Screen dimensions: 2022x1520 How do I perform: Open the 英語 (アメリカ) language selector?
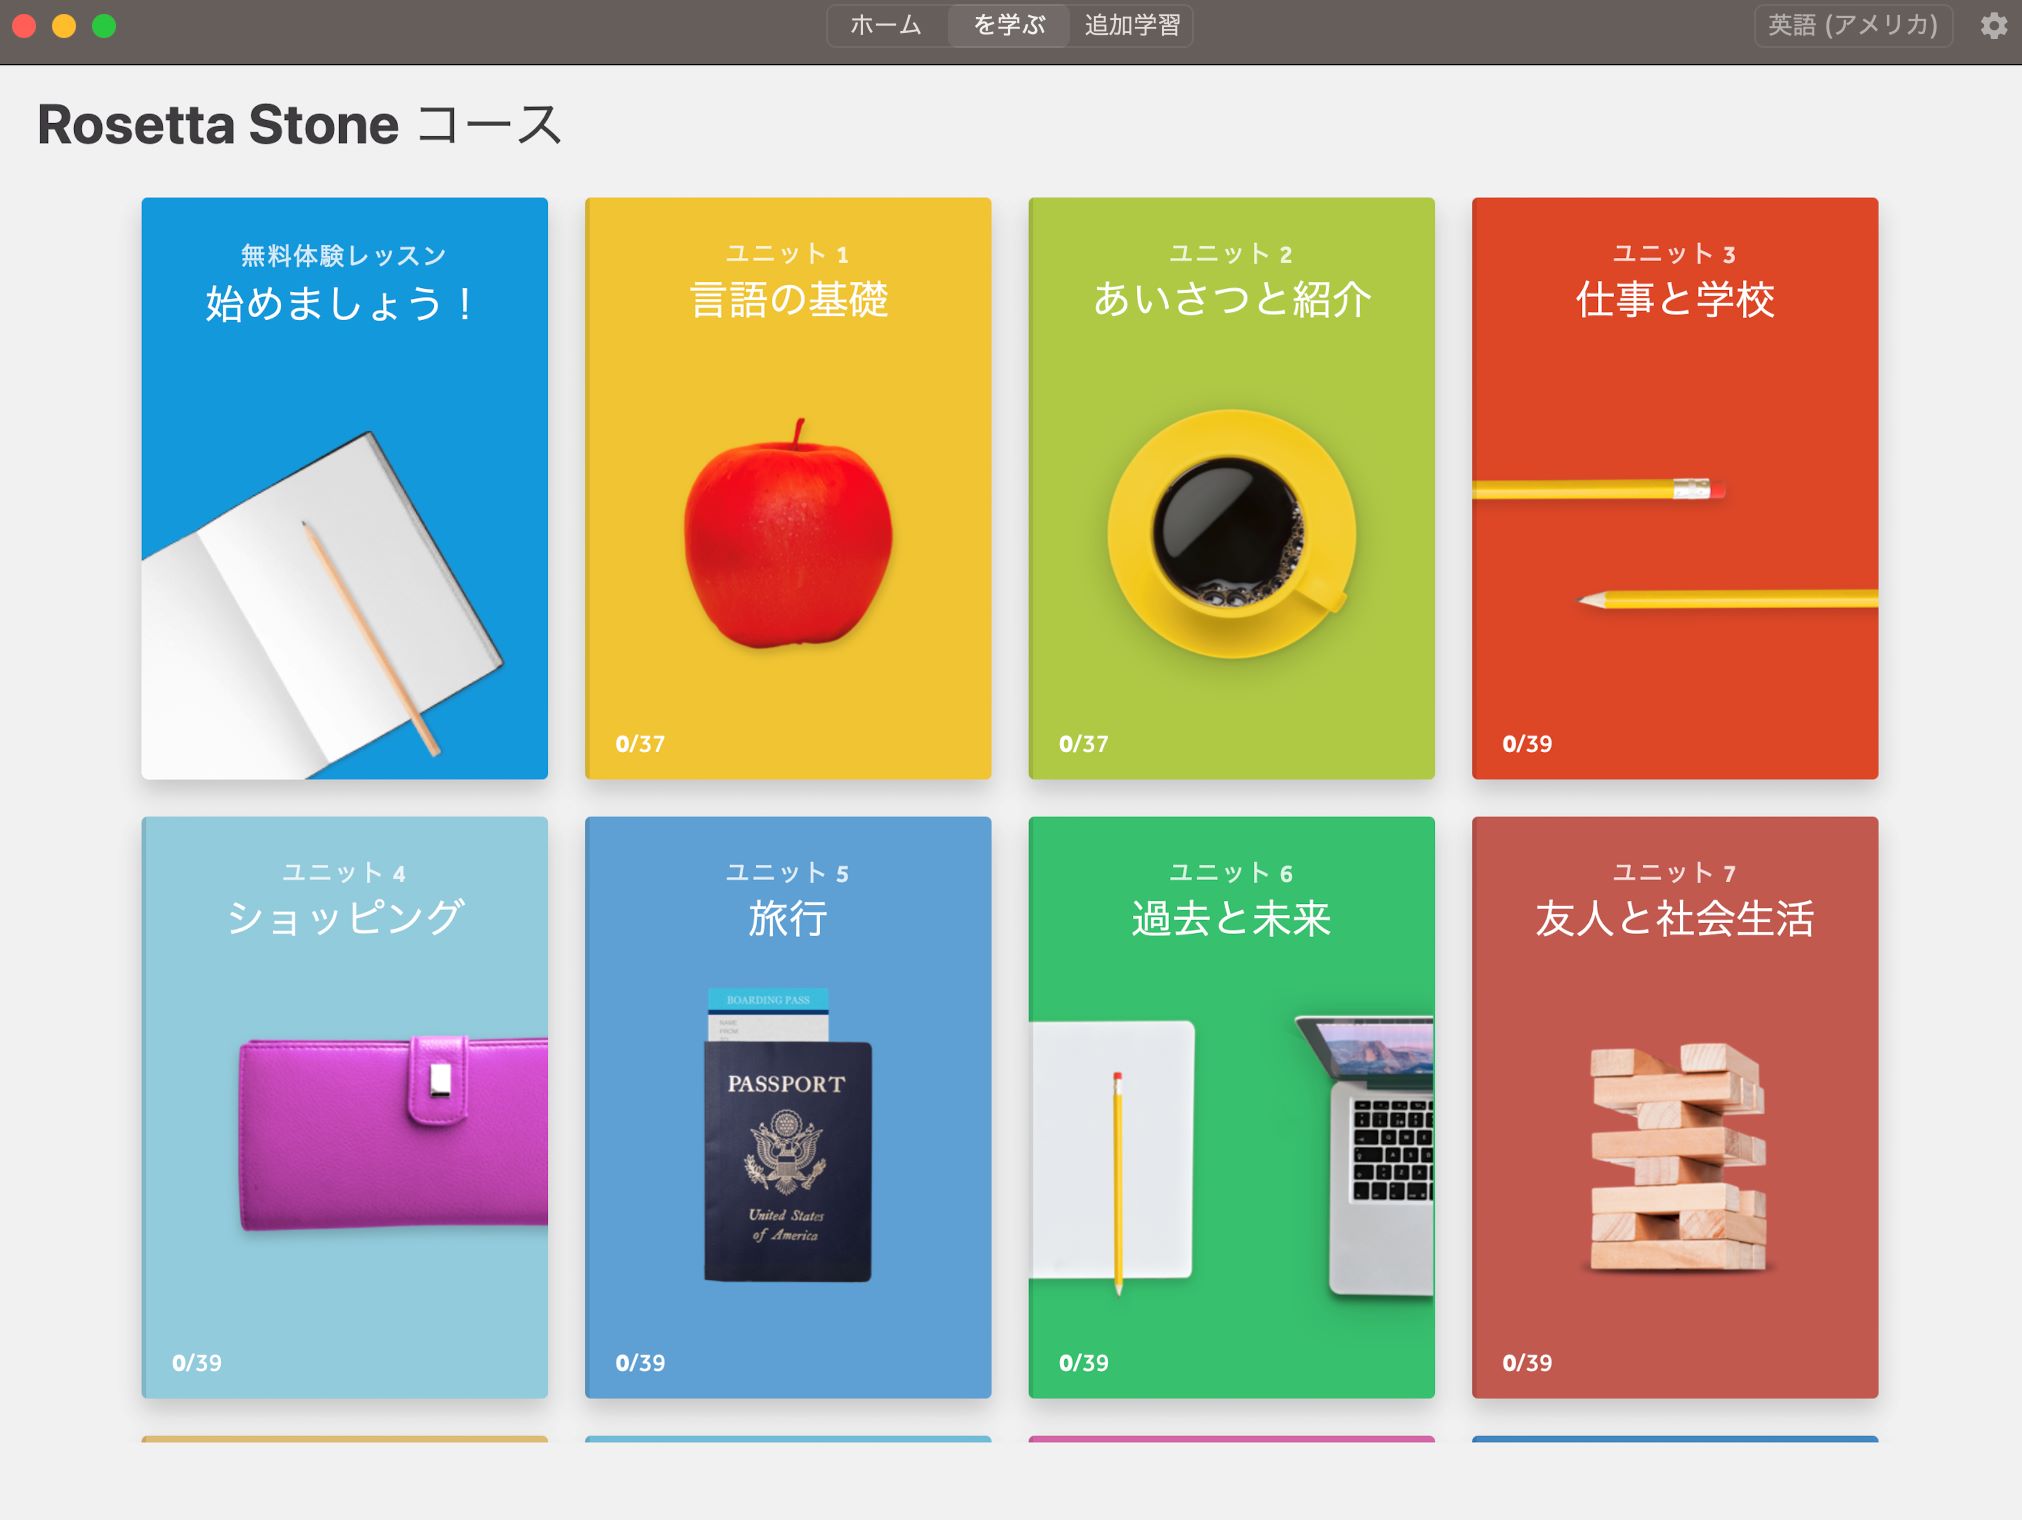point(1852,25)
